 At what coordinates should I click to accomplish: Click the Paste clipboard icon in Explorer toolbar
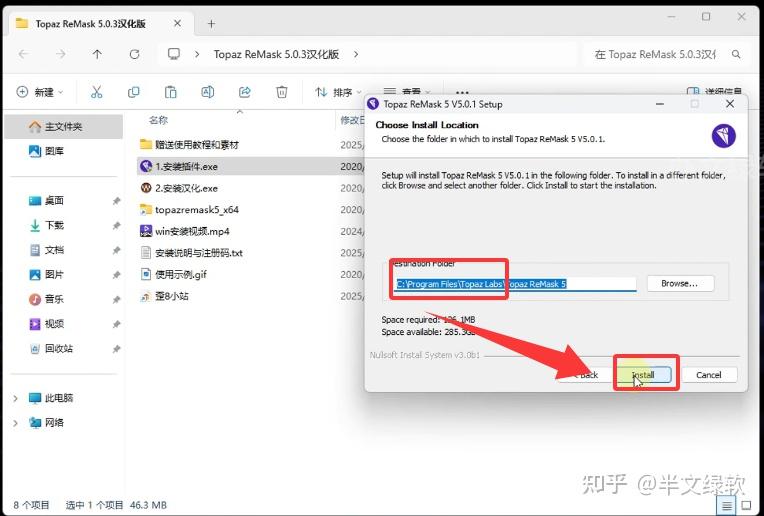[171, 92]
